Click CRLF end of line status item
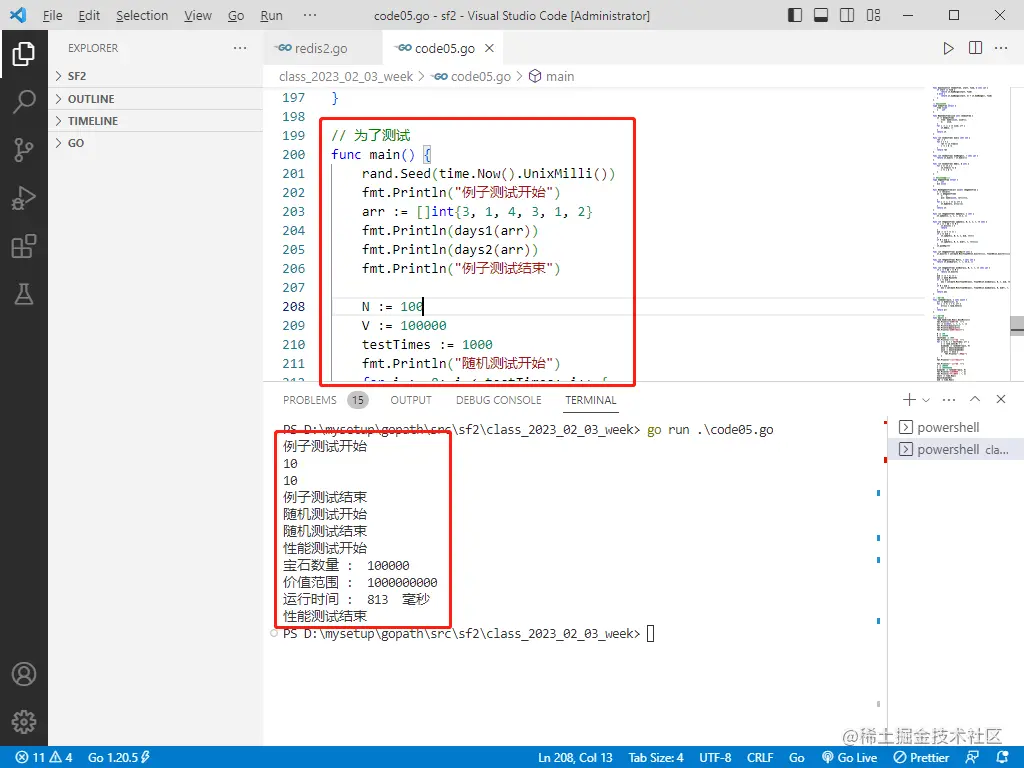The width and height of the screenshot is (1024, 768). click(x=760, y=758)
